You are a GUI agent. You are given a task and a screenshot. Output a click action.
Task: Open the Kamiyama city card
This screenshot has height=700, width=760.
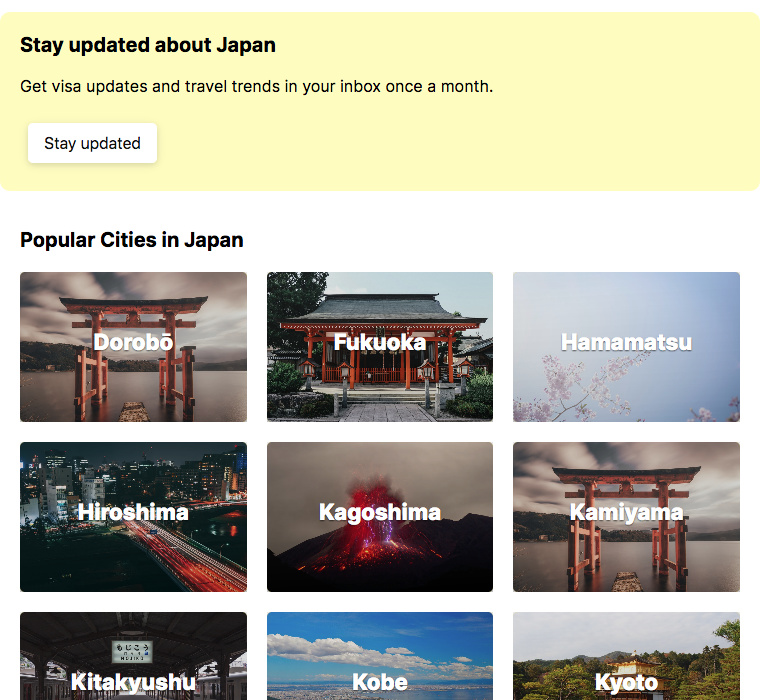pyautogui.click(x=626, y=517)
